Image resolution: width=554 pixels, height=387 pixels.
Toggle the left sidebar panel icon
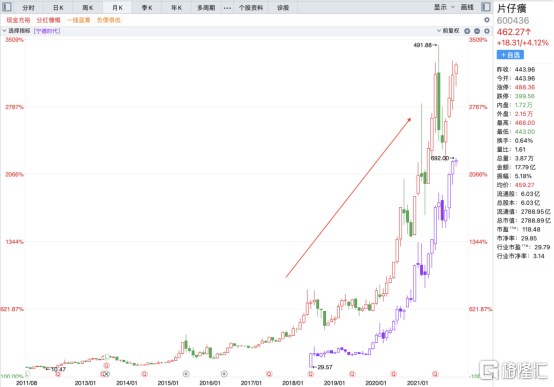(x=7, y=7)
